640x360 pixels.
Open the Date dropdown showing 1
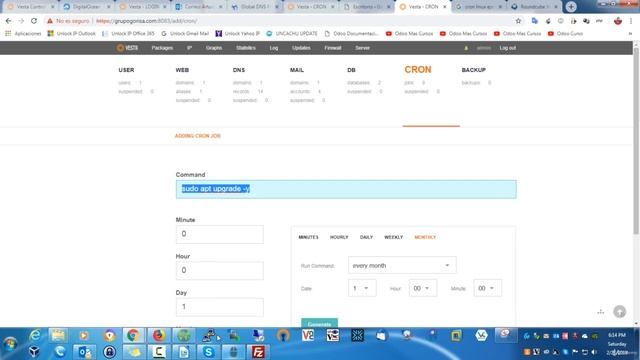point(362,288)
